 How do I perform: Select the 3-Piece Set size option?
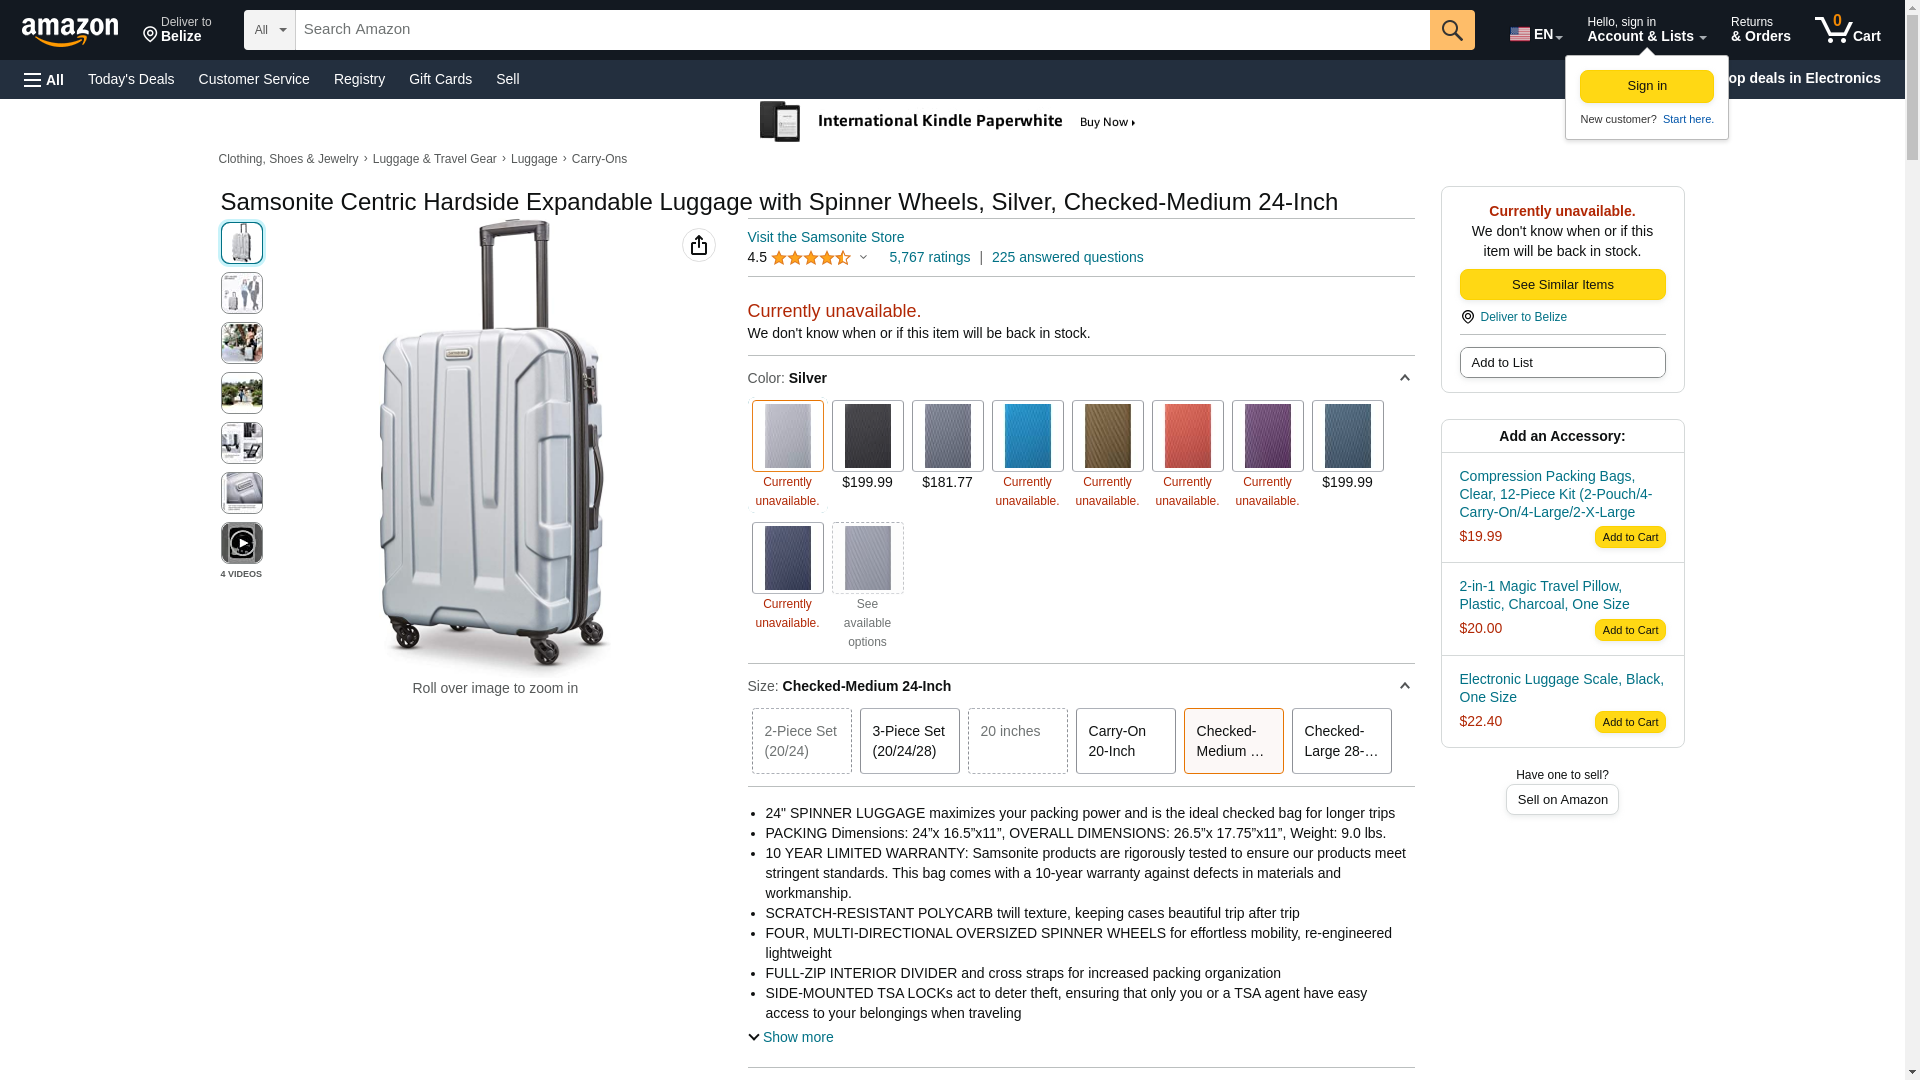click(x=909, y=741)
